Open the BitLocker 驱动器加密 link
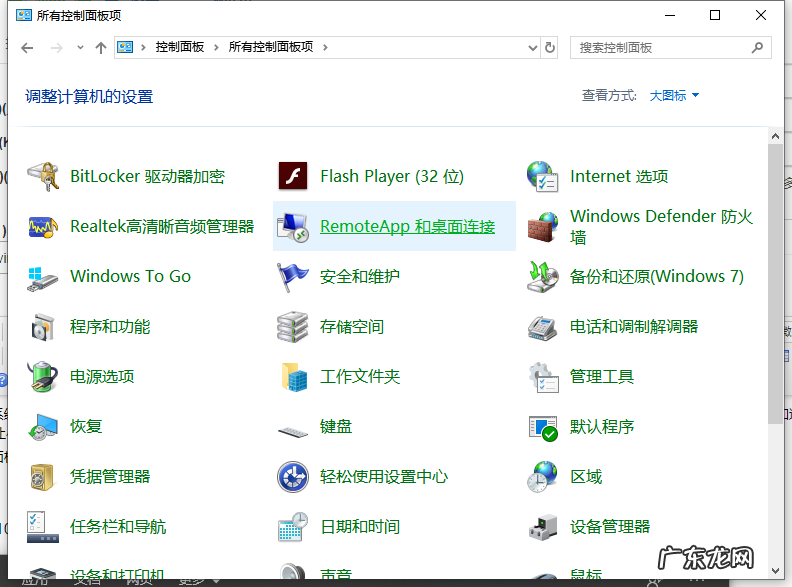This screenshot has height=587, width=792. 147,176
